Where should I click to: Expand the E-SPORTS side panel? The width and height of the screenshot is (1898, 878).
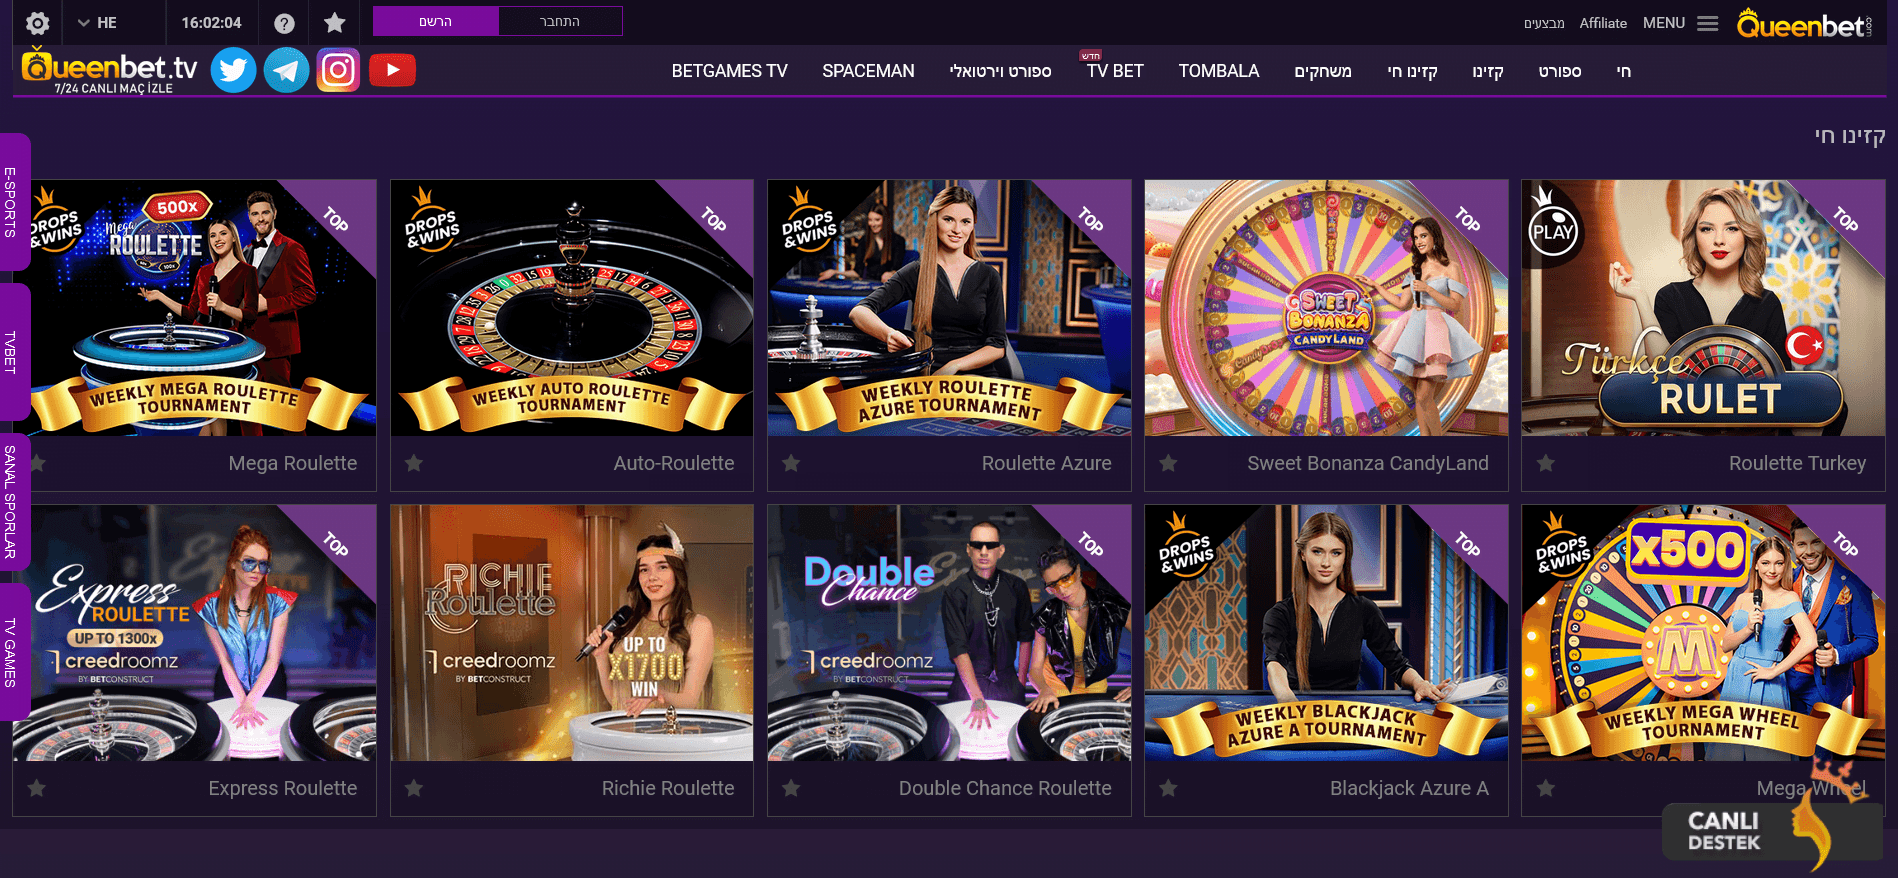(x=13, y=202)
